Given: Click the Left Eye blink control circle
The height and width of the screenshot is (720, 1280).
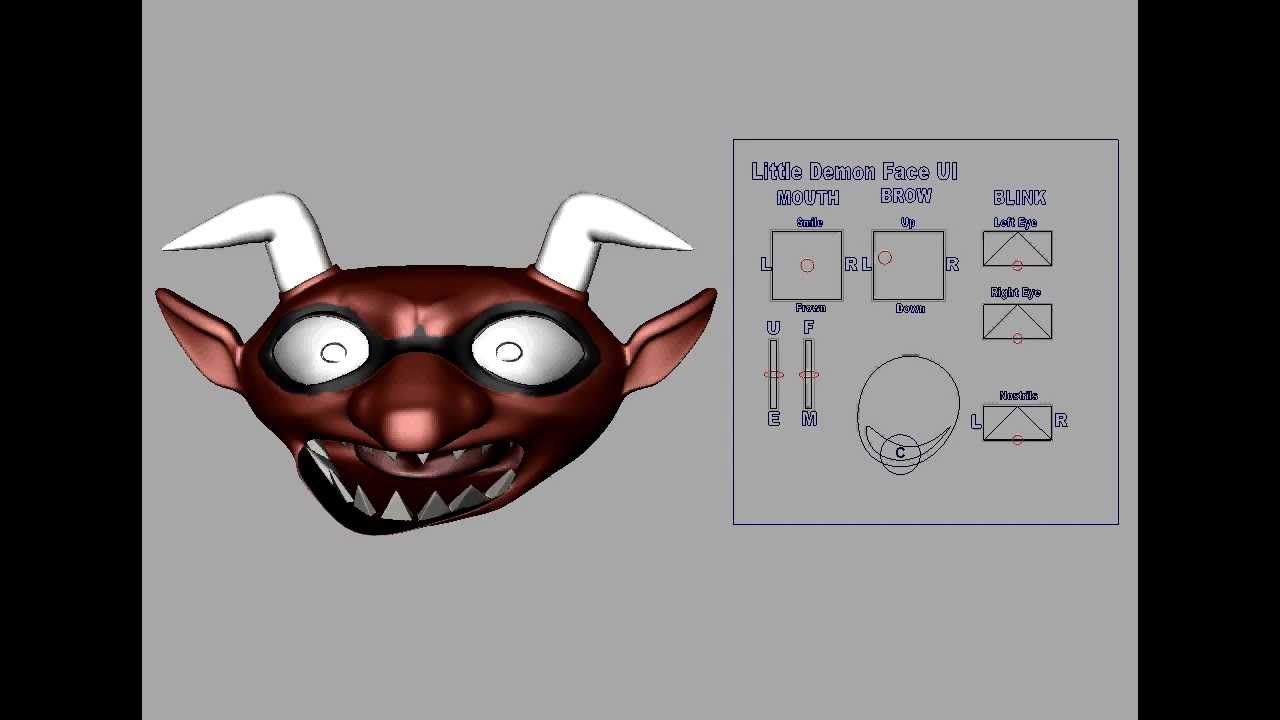Looking at the screenshot, I should click(1017, 265).
